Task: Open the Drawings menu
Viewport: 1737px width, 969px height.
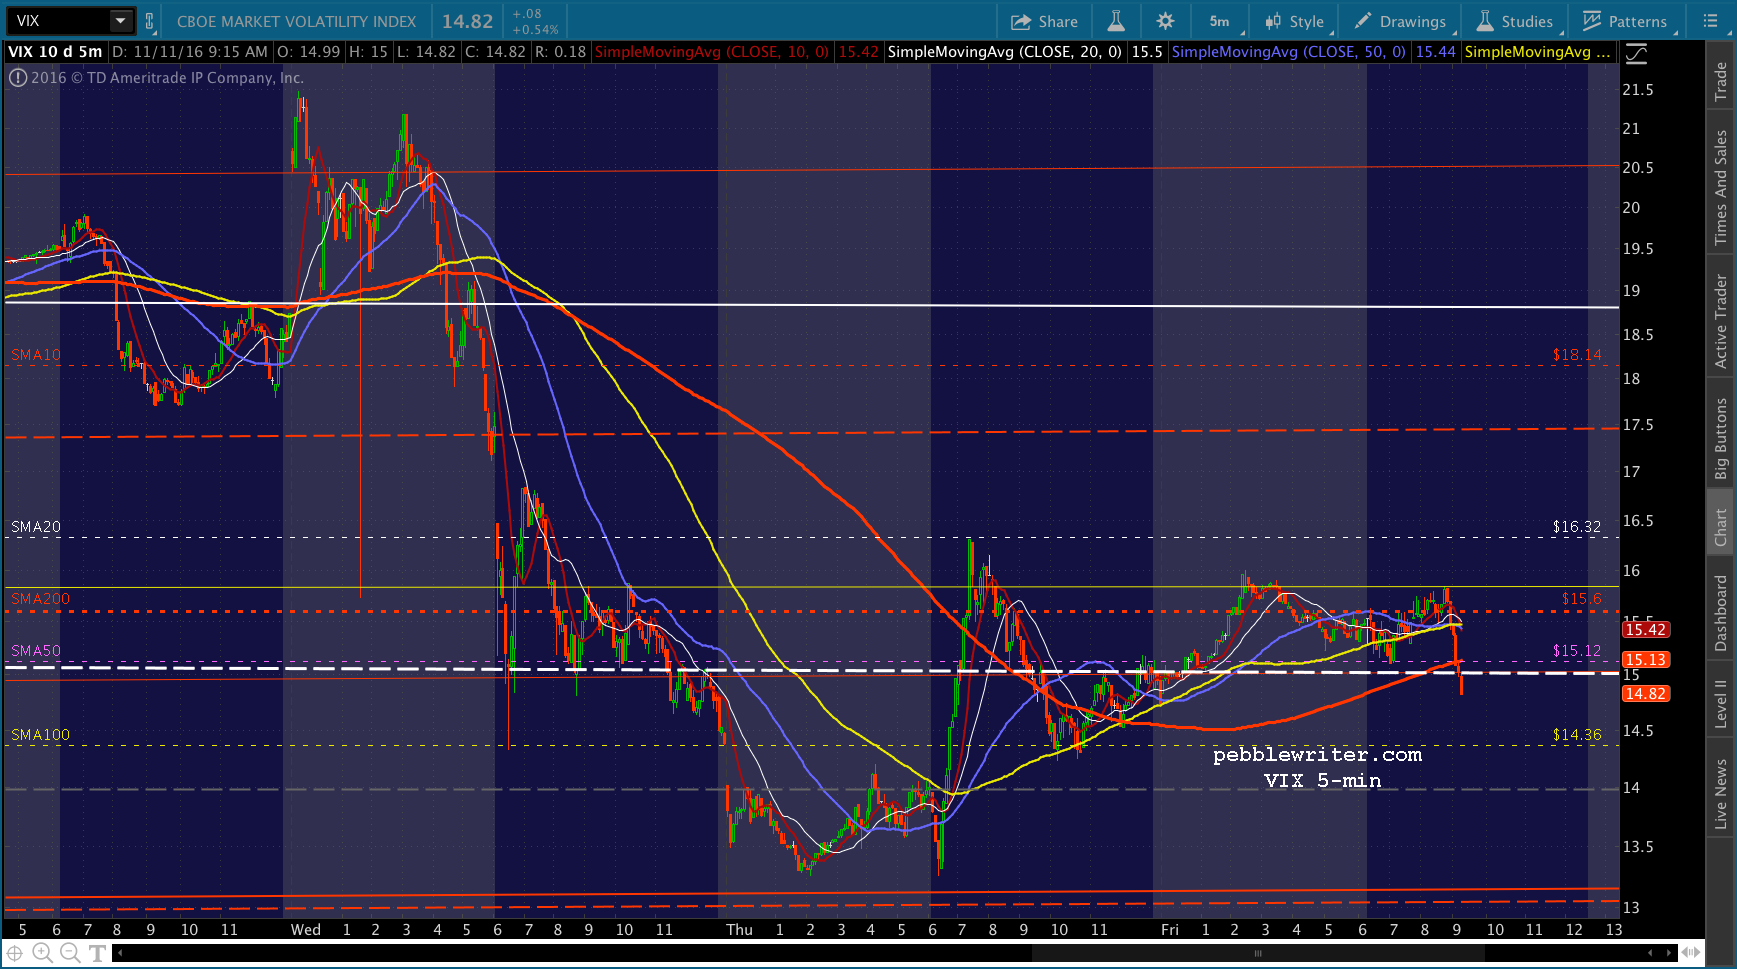Action: [1400, 21]
